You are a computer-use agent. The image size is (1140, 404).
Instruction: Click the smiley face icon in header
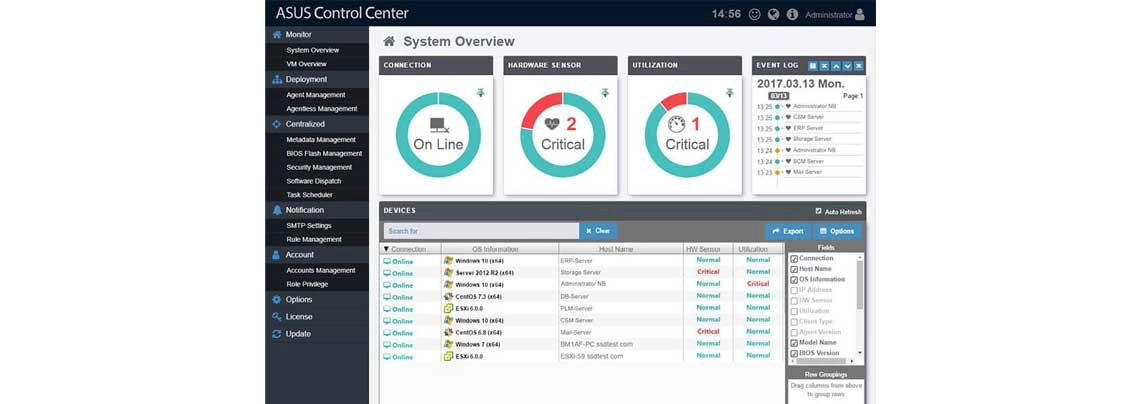coord(755,14)
